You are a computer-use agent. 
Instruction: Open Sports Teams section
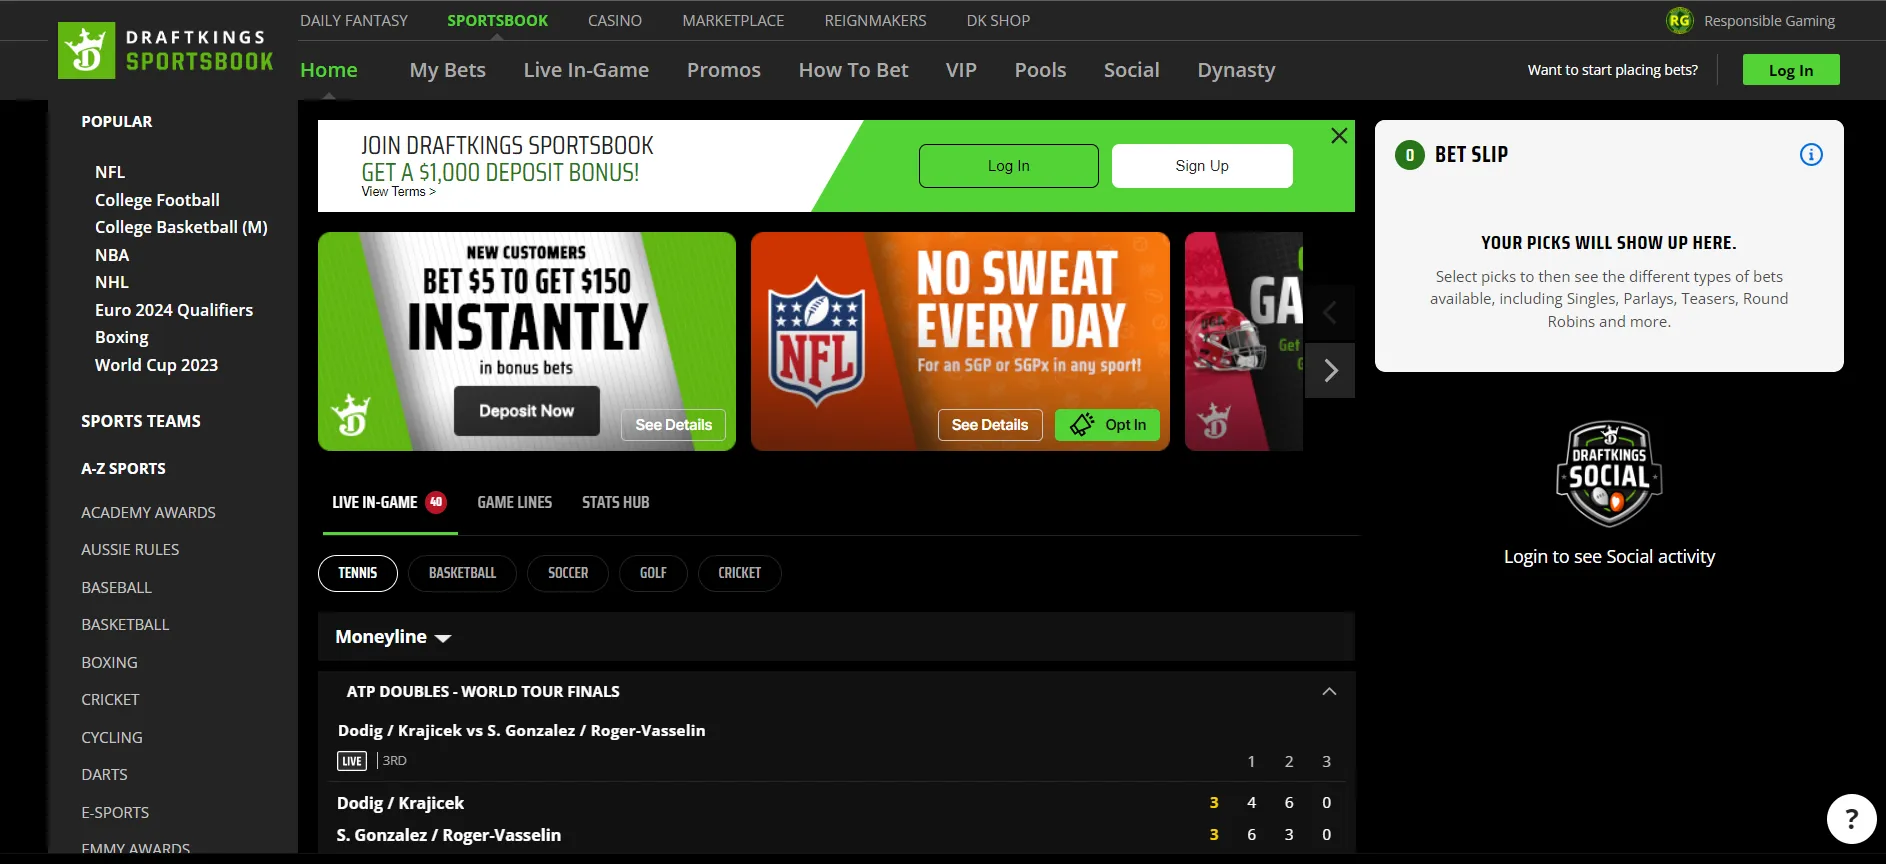[141, 421]
